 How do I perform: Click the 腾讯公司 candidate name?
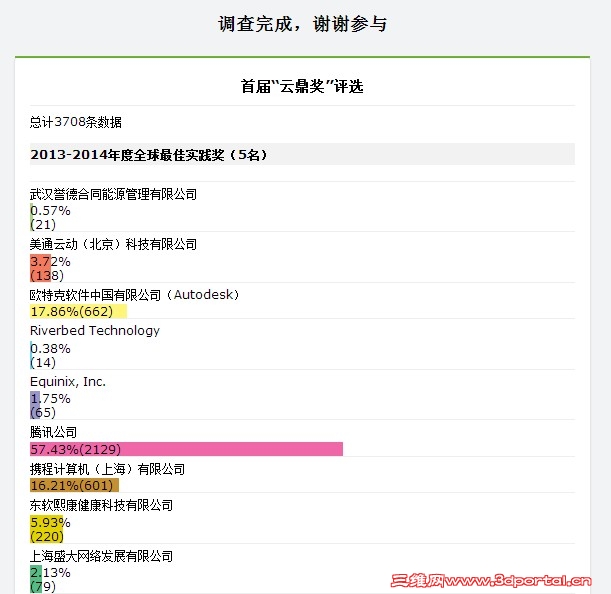click(53, 432)
